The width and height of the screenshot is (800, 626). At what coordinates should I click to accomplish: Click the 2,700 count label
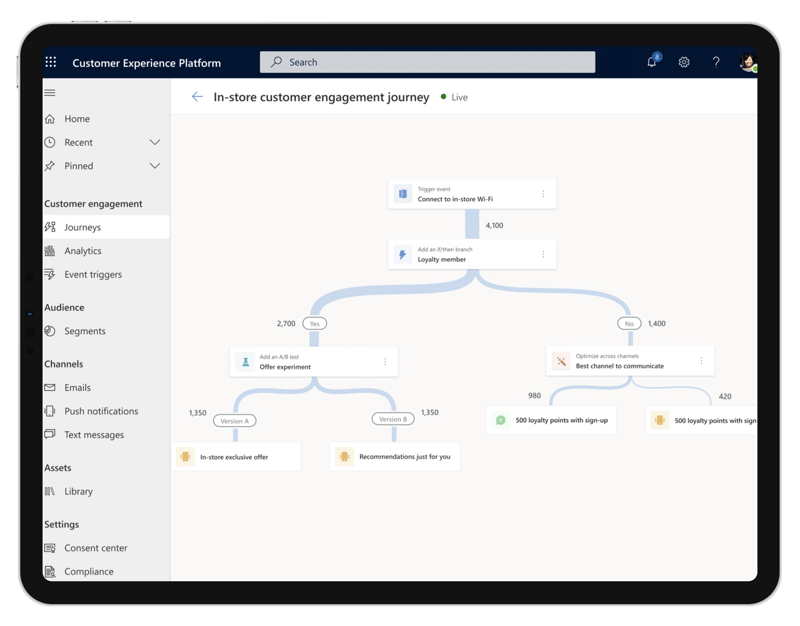tap(286, 323)
